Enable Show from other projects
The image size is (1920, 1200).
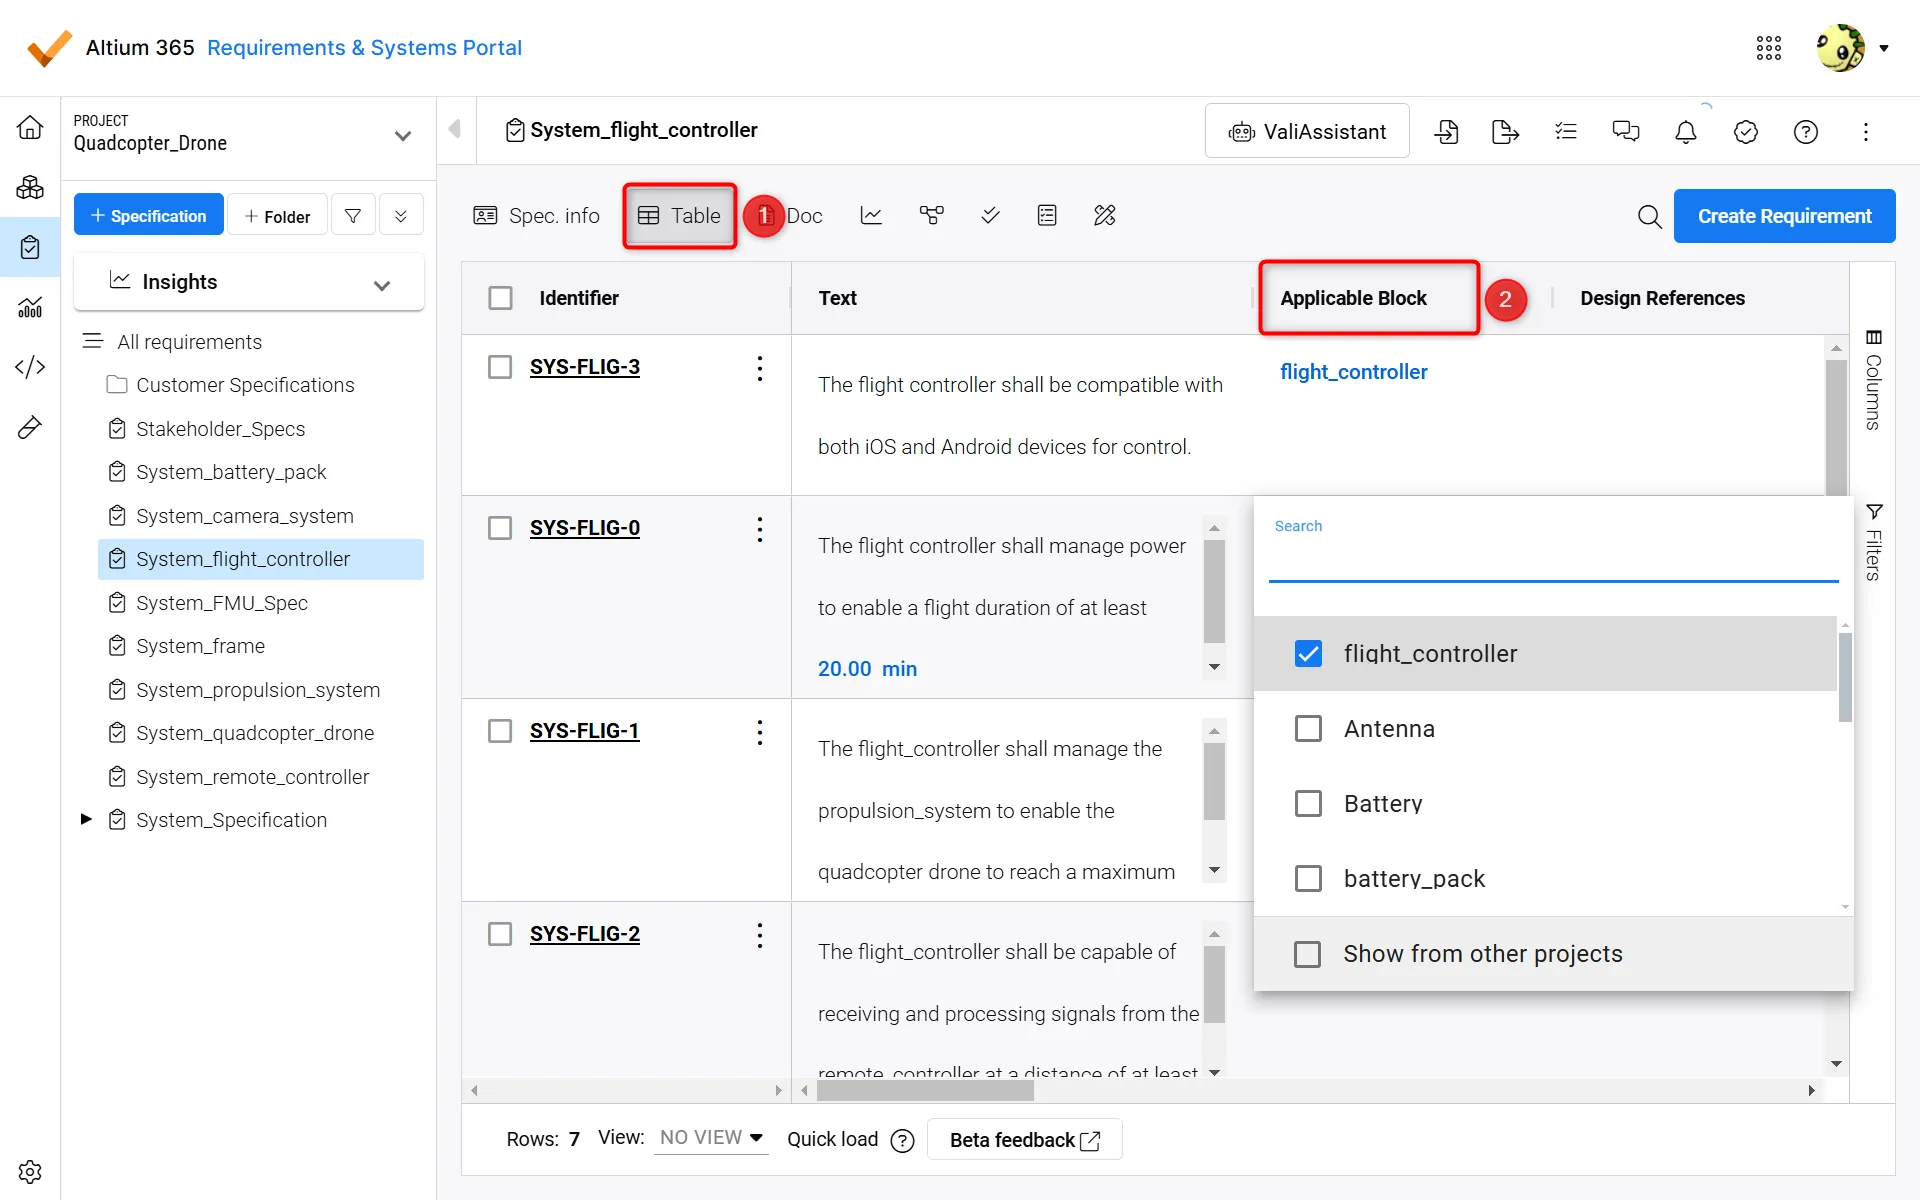point(1307,954)
